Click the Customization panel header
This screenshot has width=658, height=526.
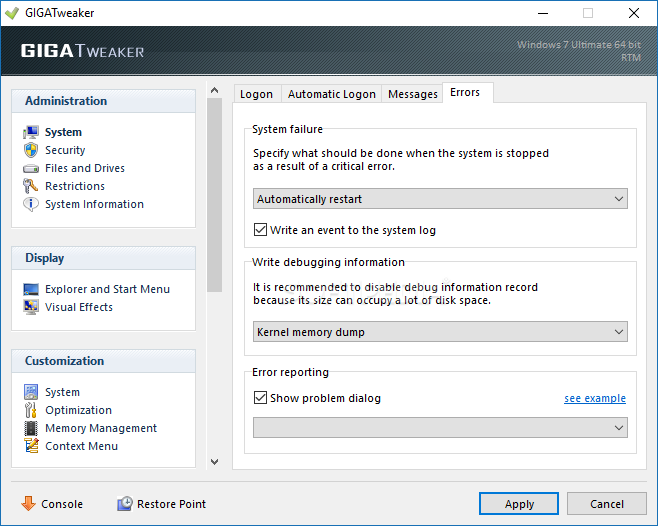(104, 361)
